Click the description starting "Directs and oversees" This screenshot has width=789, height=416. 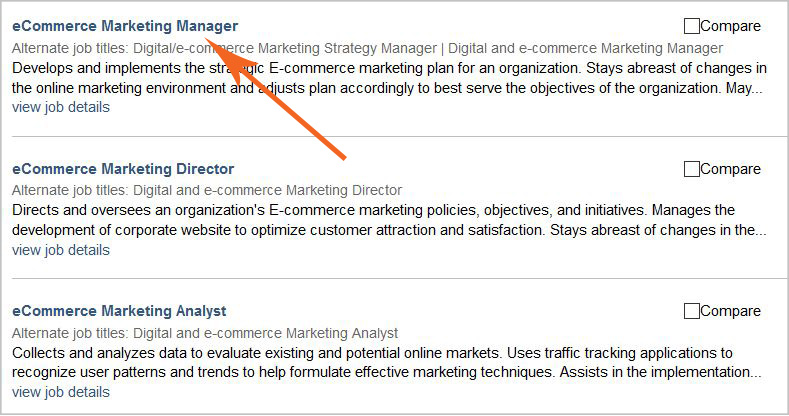[x=389, y=220]
